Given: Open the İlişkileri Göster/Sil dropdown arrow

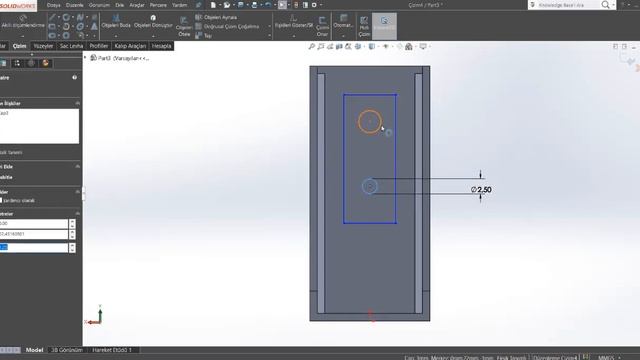Looking at the screenshot, I should click(293, 36).
